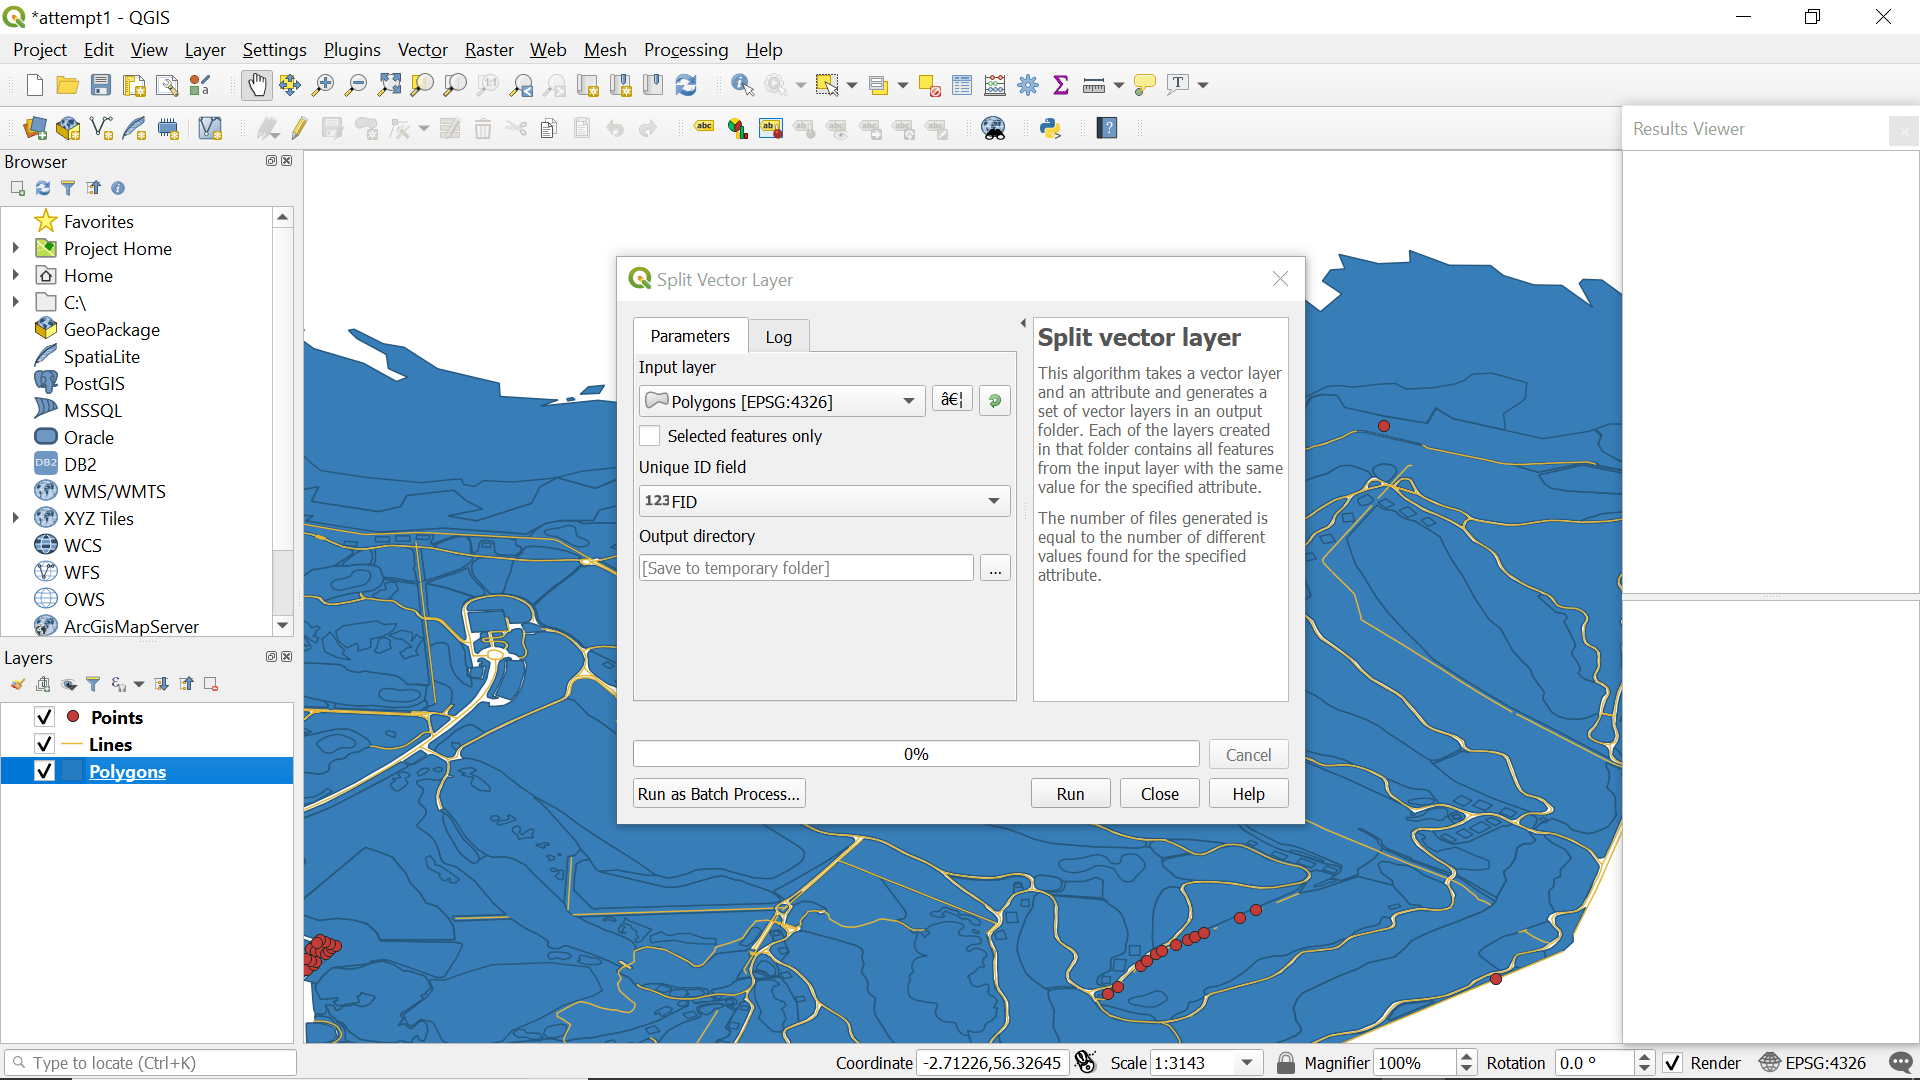Click iterate over input layer button
Viewport: 1920px width, 1080px height.
[x=994, y=401]
